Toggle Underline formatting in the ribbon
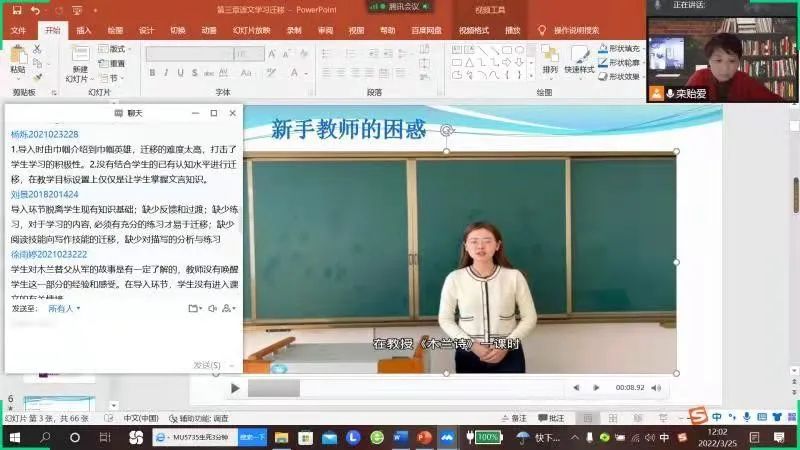Image resolution: width=800 pixels, height=450 pixels. click(180, 72)
